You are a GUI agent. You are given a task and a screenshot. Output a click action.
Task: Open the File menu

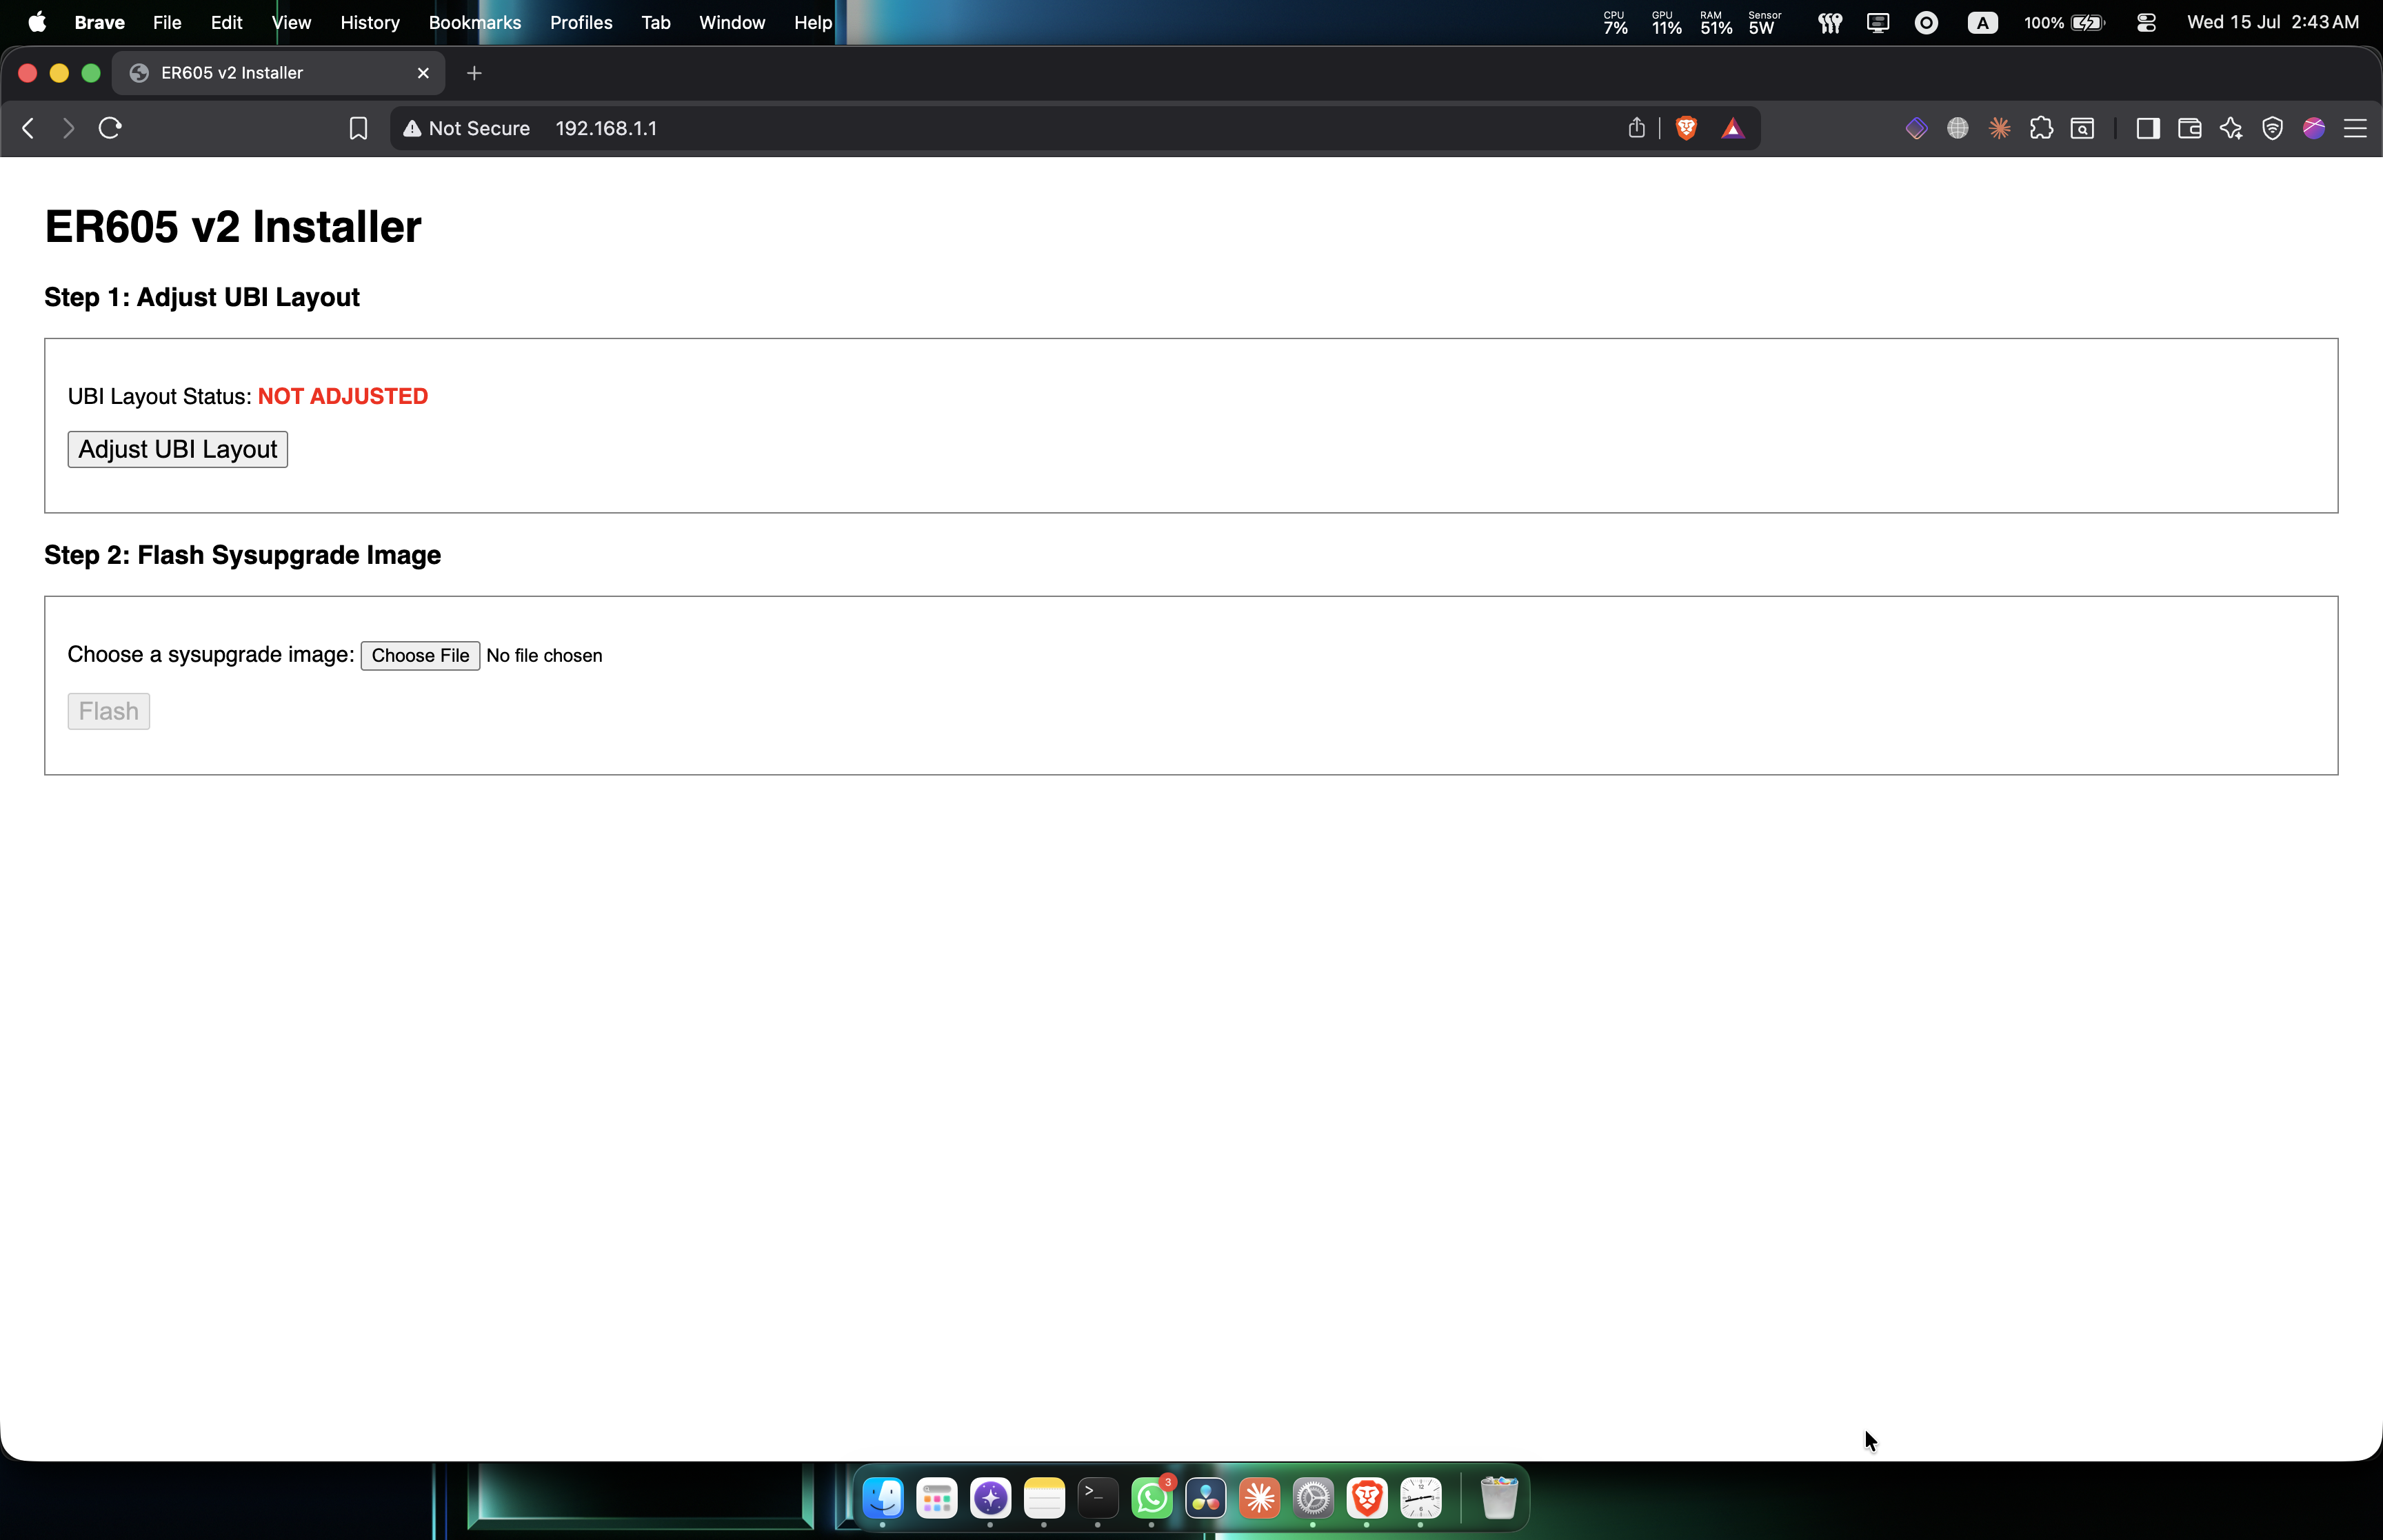tap(167, 22)
